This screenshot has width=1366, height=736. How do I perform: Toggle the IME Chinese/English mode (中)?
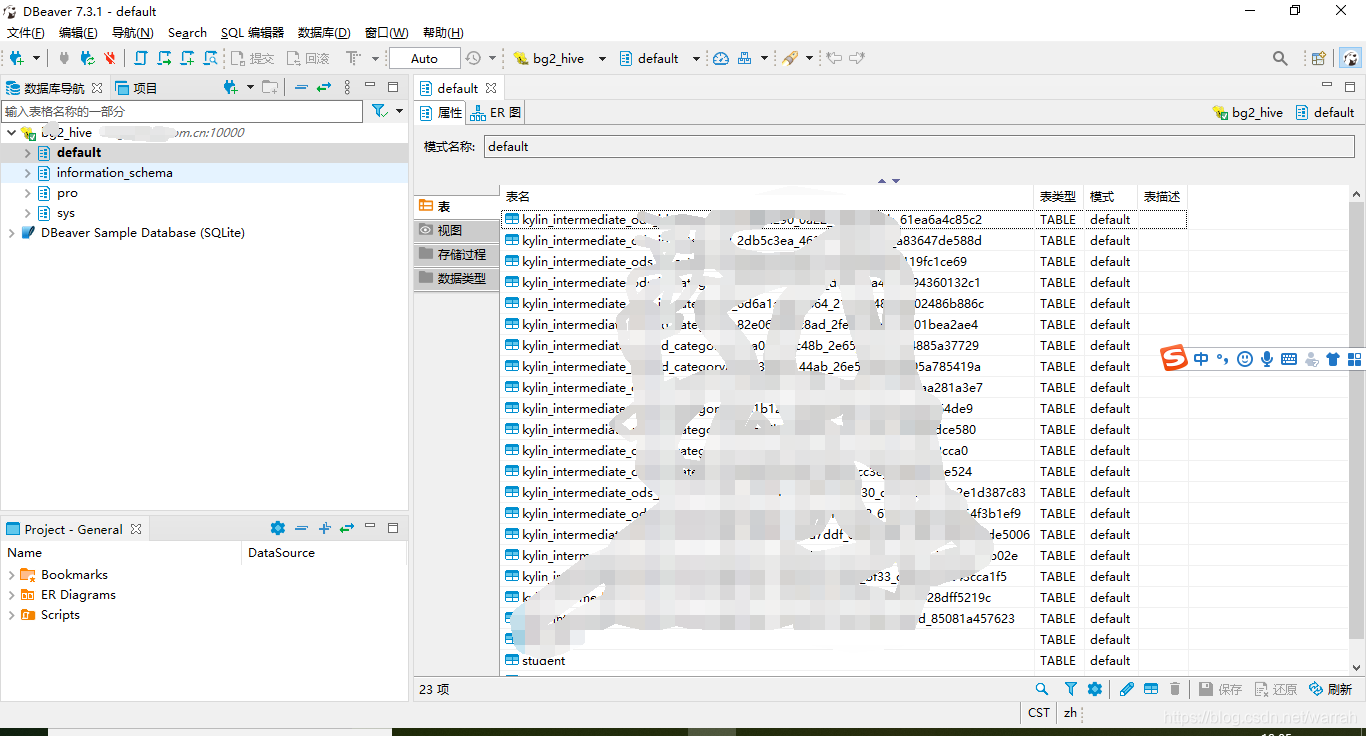[1201, 358]
